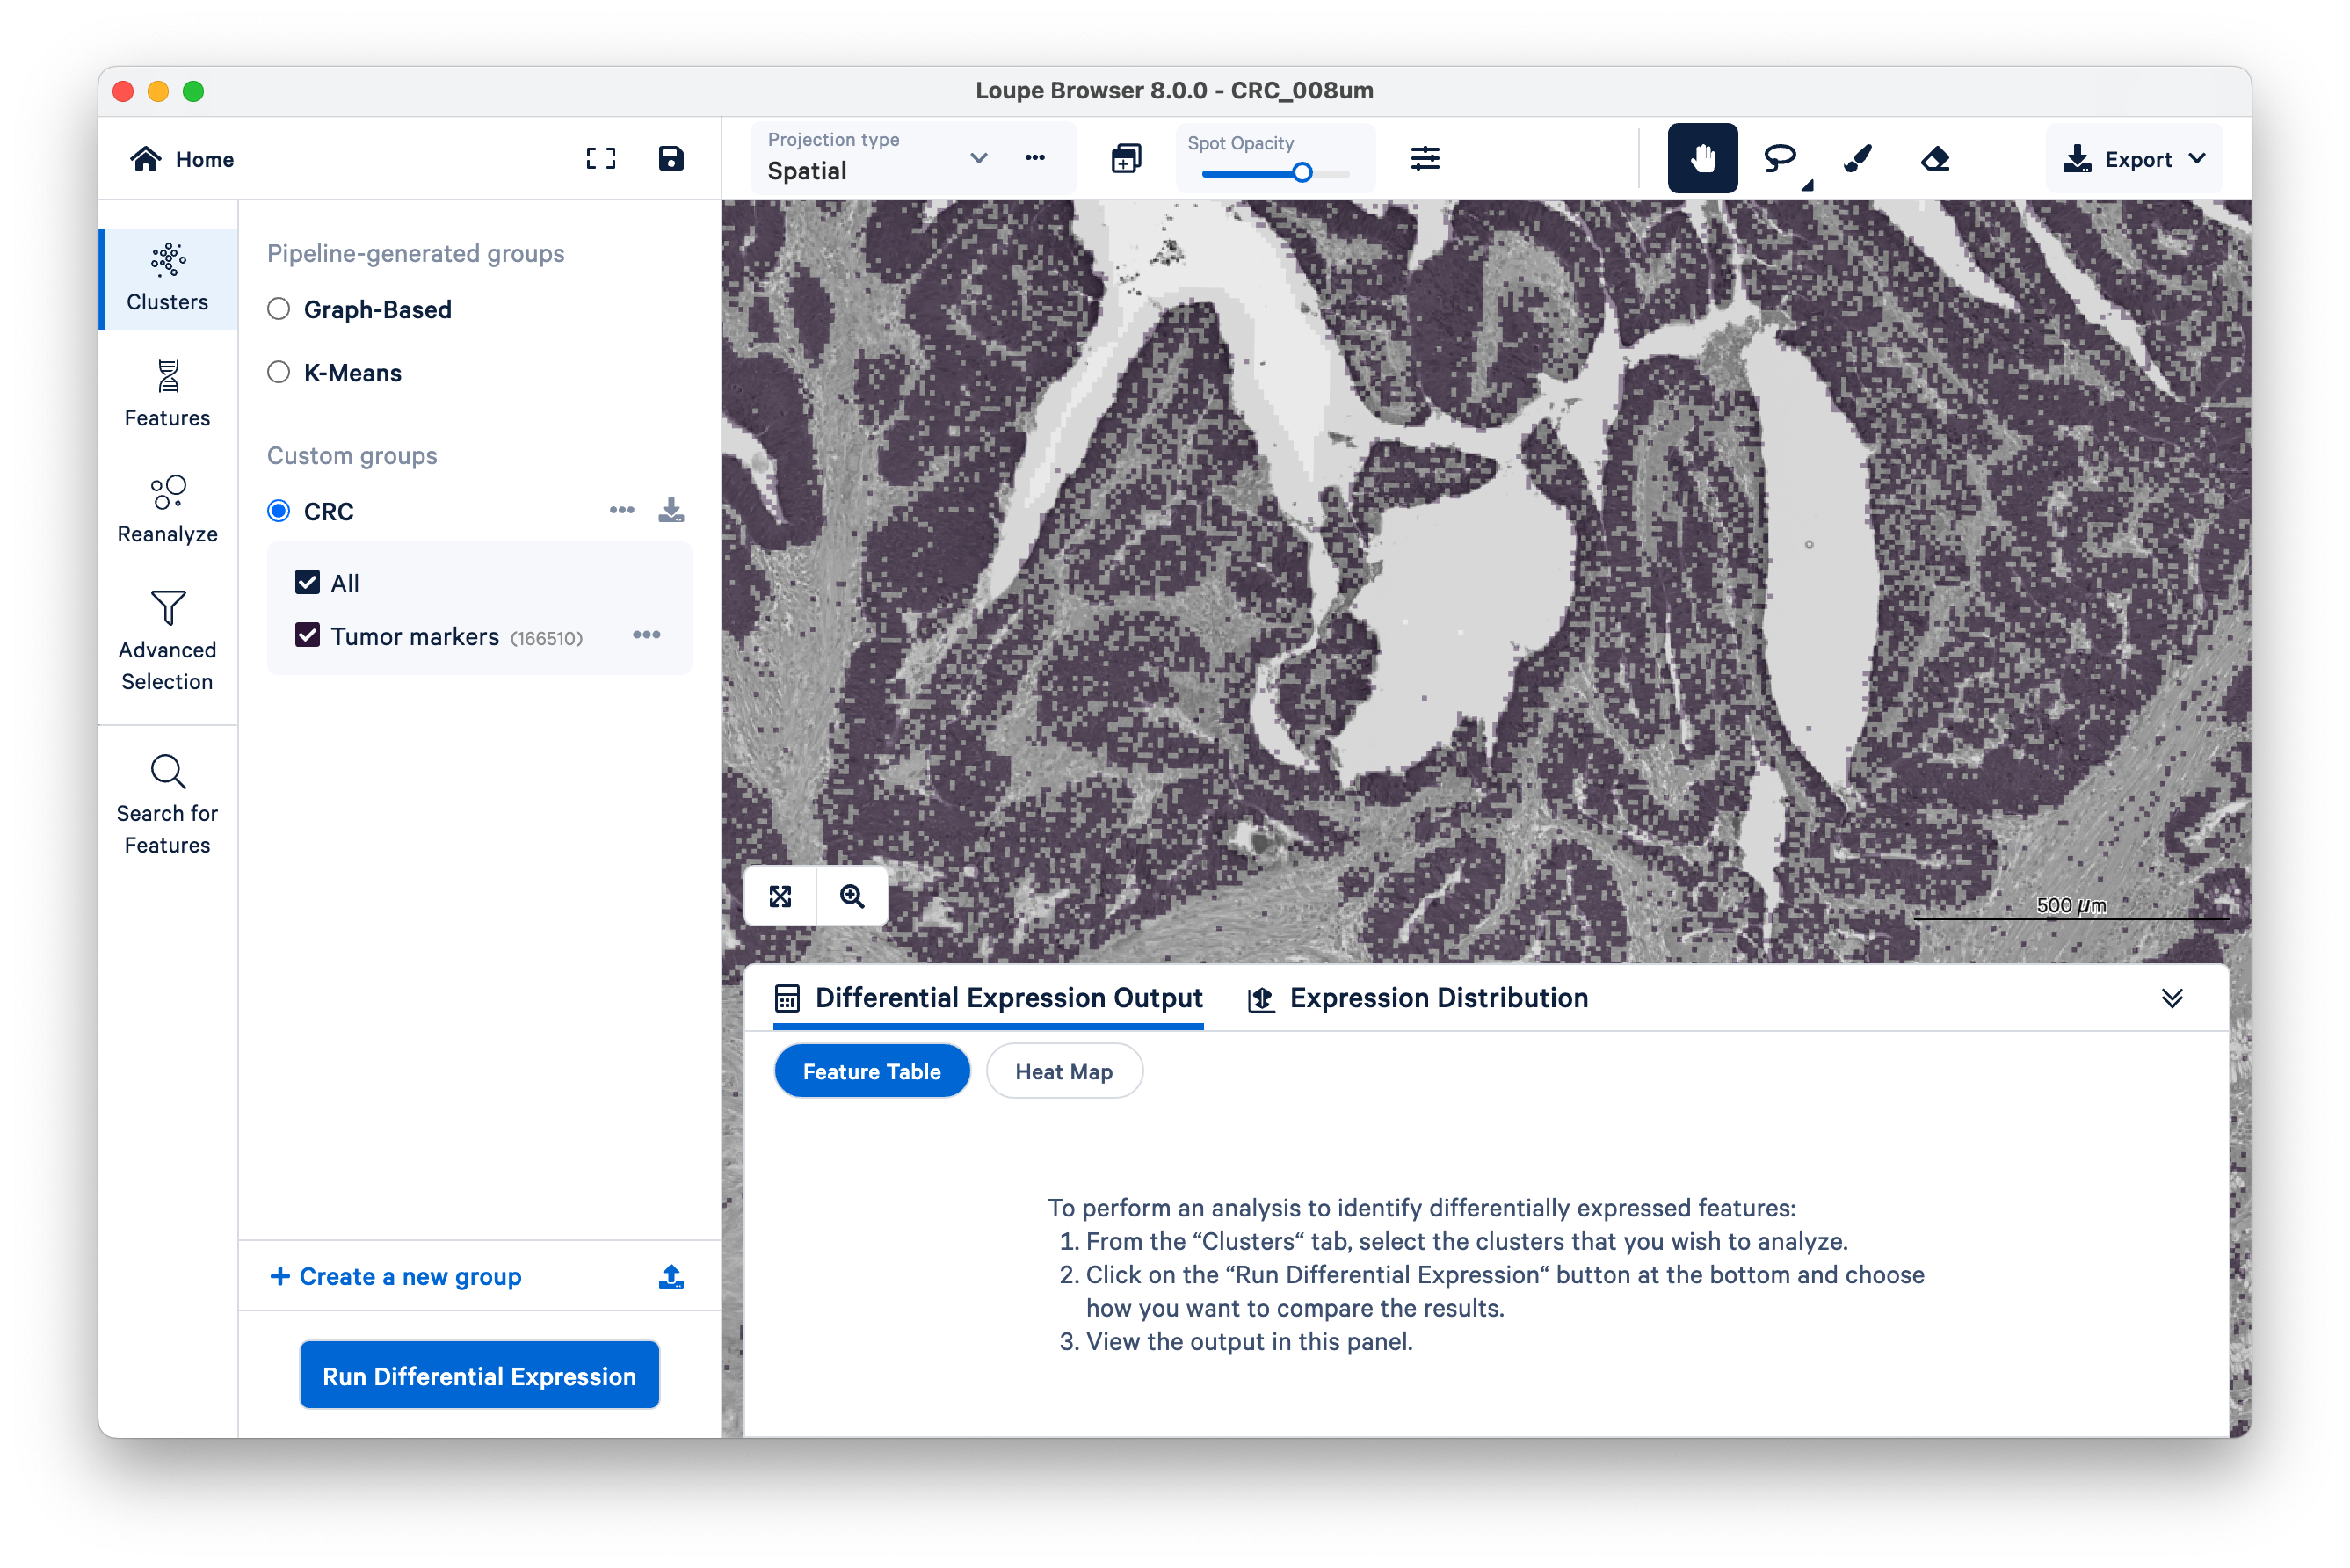Uncheck the Tumor markers checkbox
This screenshot has height=1568, width=2350.
click(307, 636)
